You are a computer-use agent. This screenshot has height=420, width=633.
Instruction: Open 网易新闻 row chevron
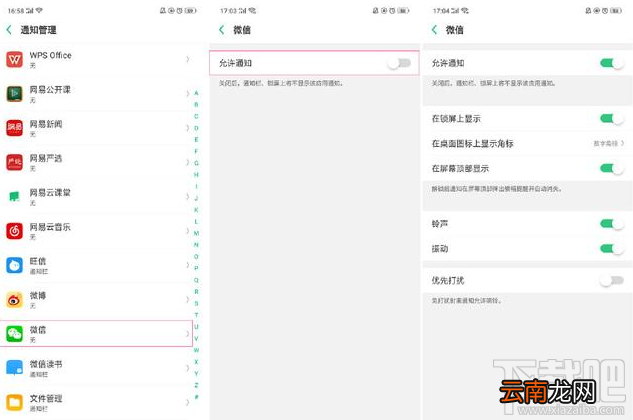coord(188,128)
